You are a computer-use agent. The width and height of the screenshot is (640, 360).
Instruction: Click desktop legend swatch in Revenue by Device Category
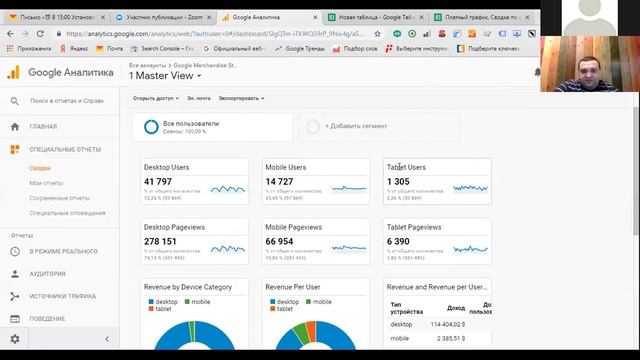point(151,302)
